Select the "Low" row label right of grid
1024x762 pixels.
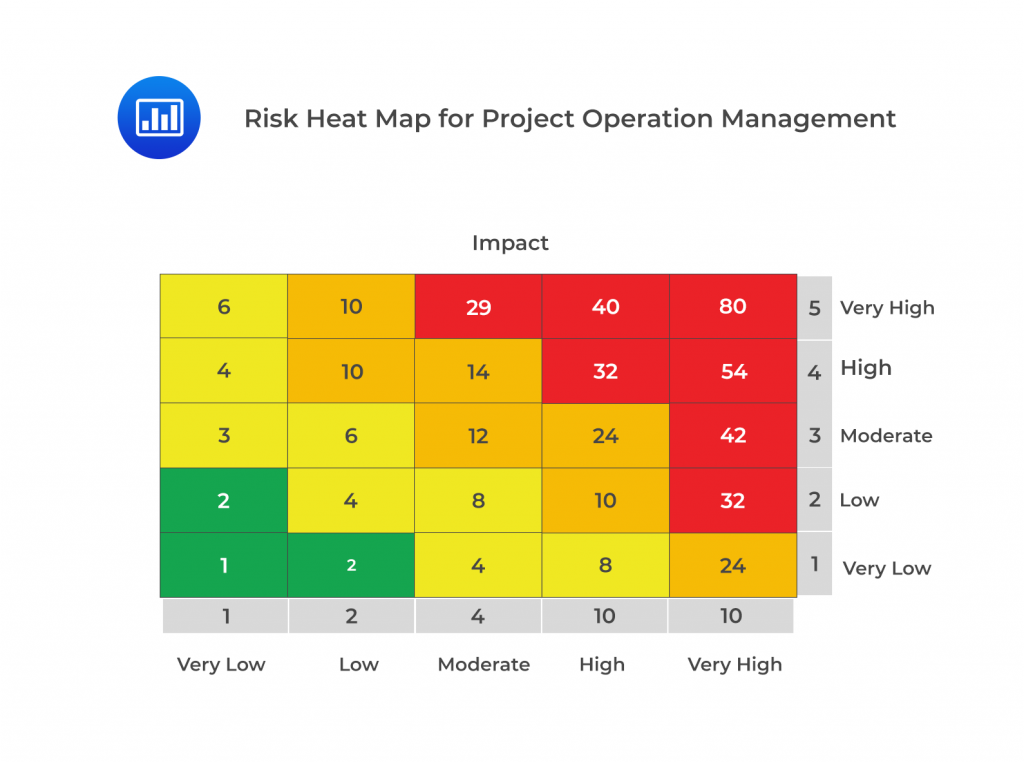click(859, 500)
